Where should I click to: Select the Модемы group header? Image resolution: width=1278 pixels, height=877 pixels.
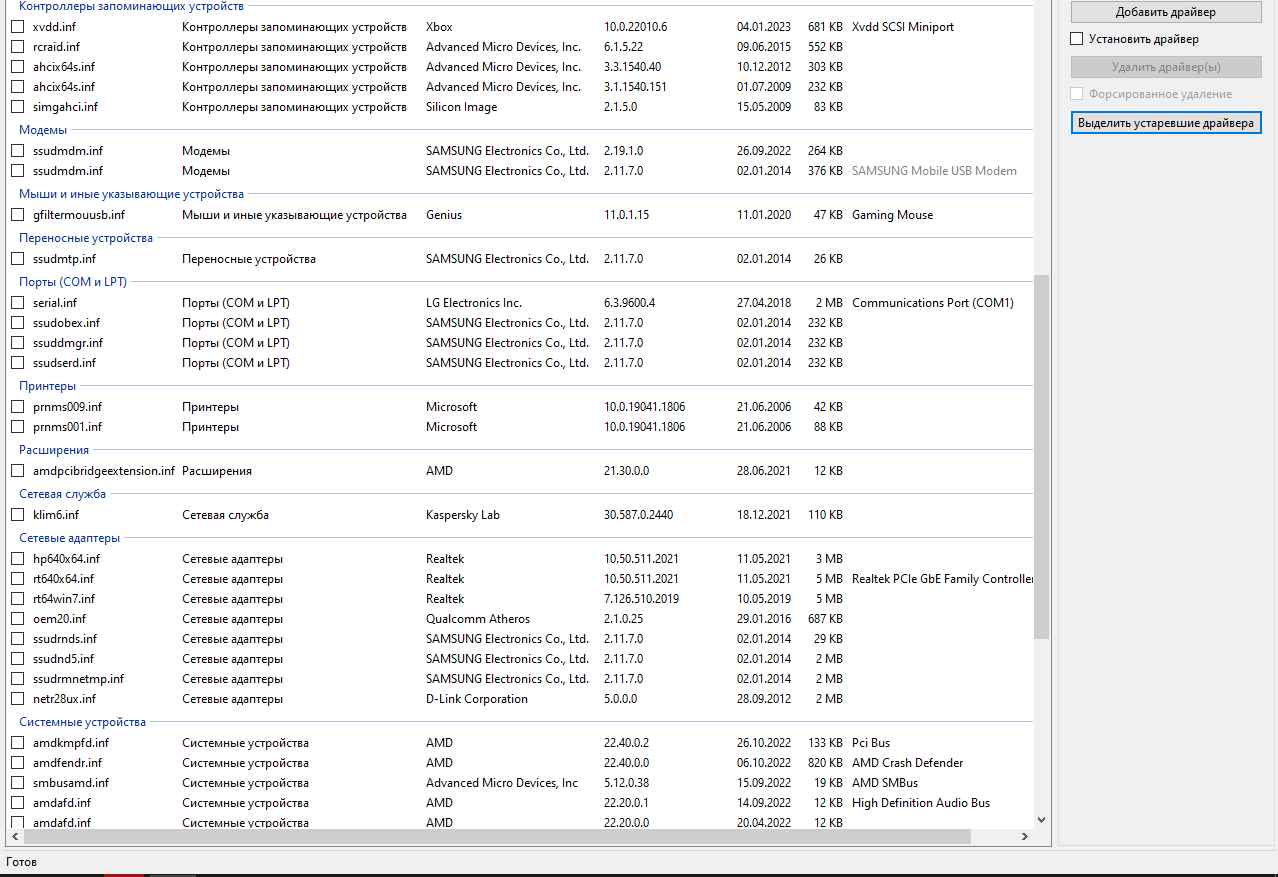[x=43, y=130]
